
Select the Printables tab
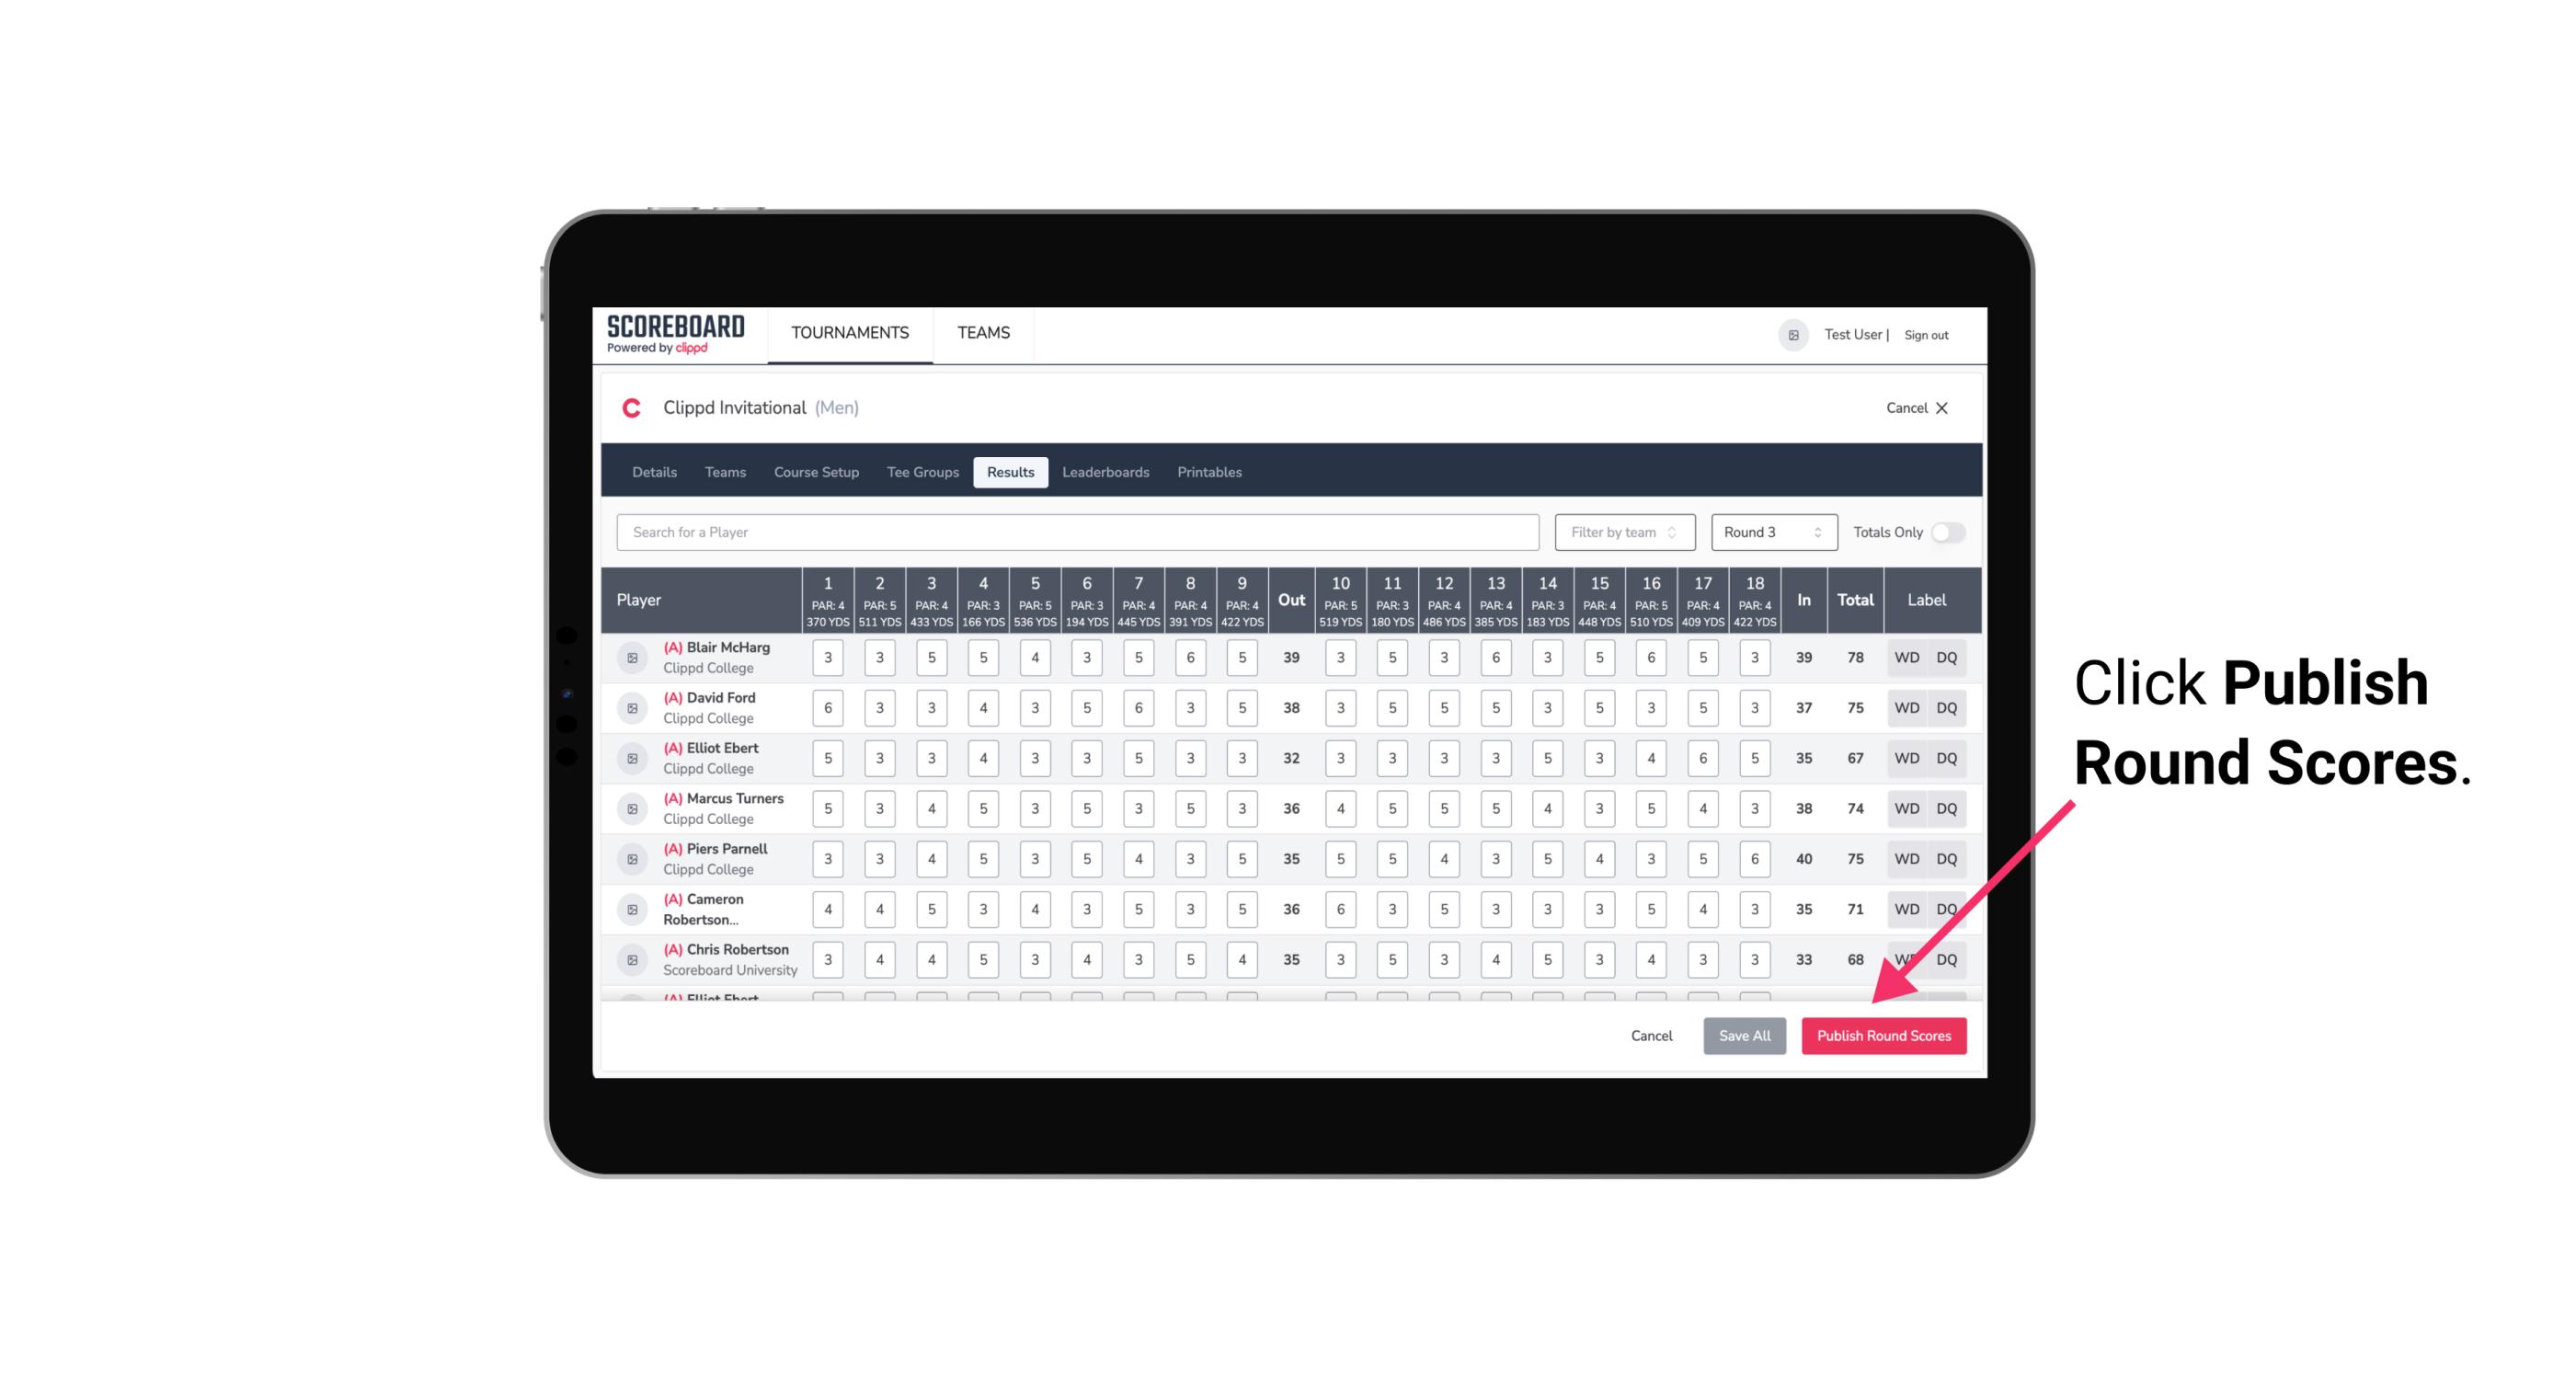tap(1209, 471)
